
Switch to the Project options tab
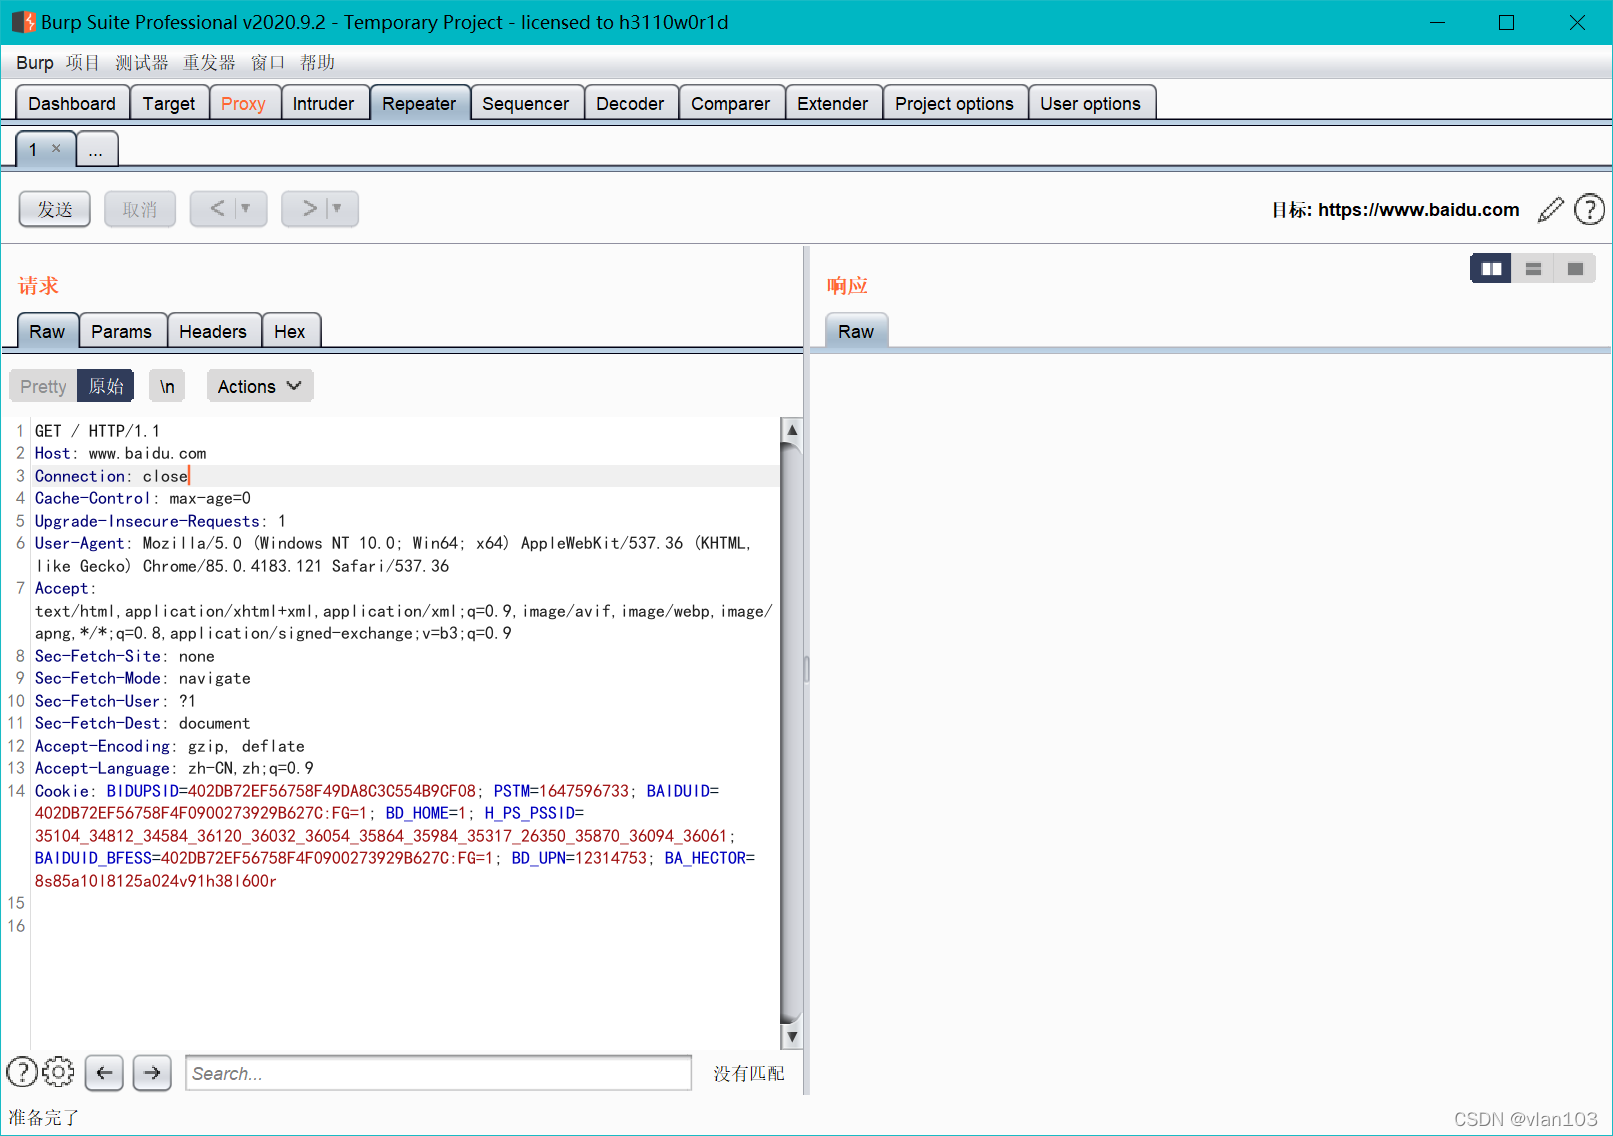point(954,103)
